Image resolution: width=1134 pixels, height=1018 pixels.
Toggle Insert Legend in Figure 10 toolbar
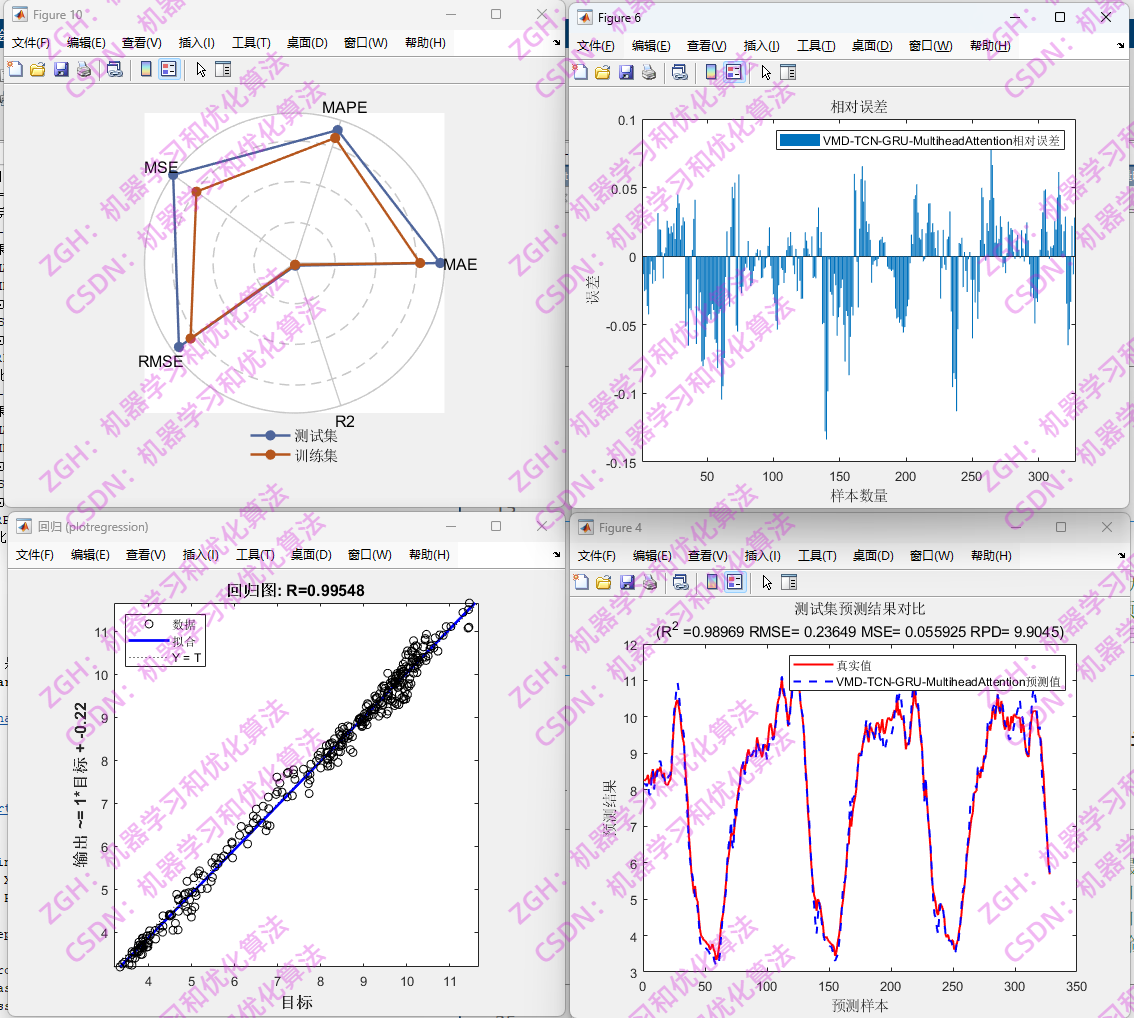point(169,69)
